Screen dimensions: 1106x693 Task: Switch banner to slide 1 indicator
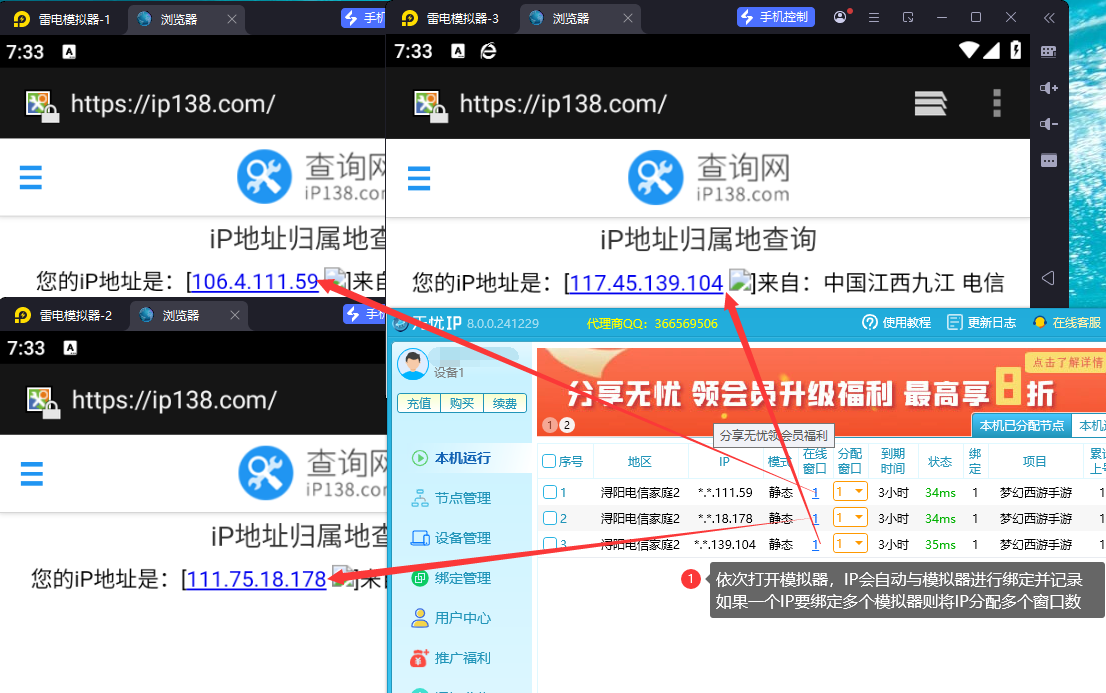[550, 425]
